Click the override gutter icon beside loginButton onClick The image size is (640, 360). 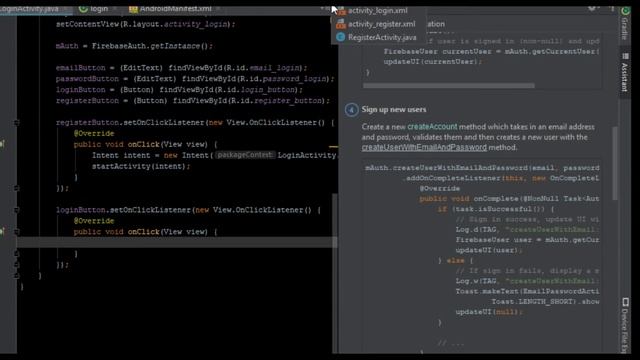[x=2, y=231]
